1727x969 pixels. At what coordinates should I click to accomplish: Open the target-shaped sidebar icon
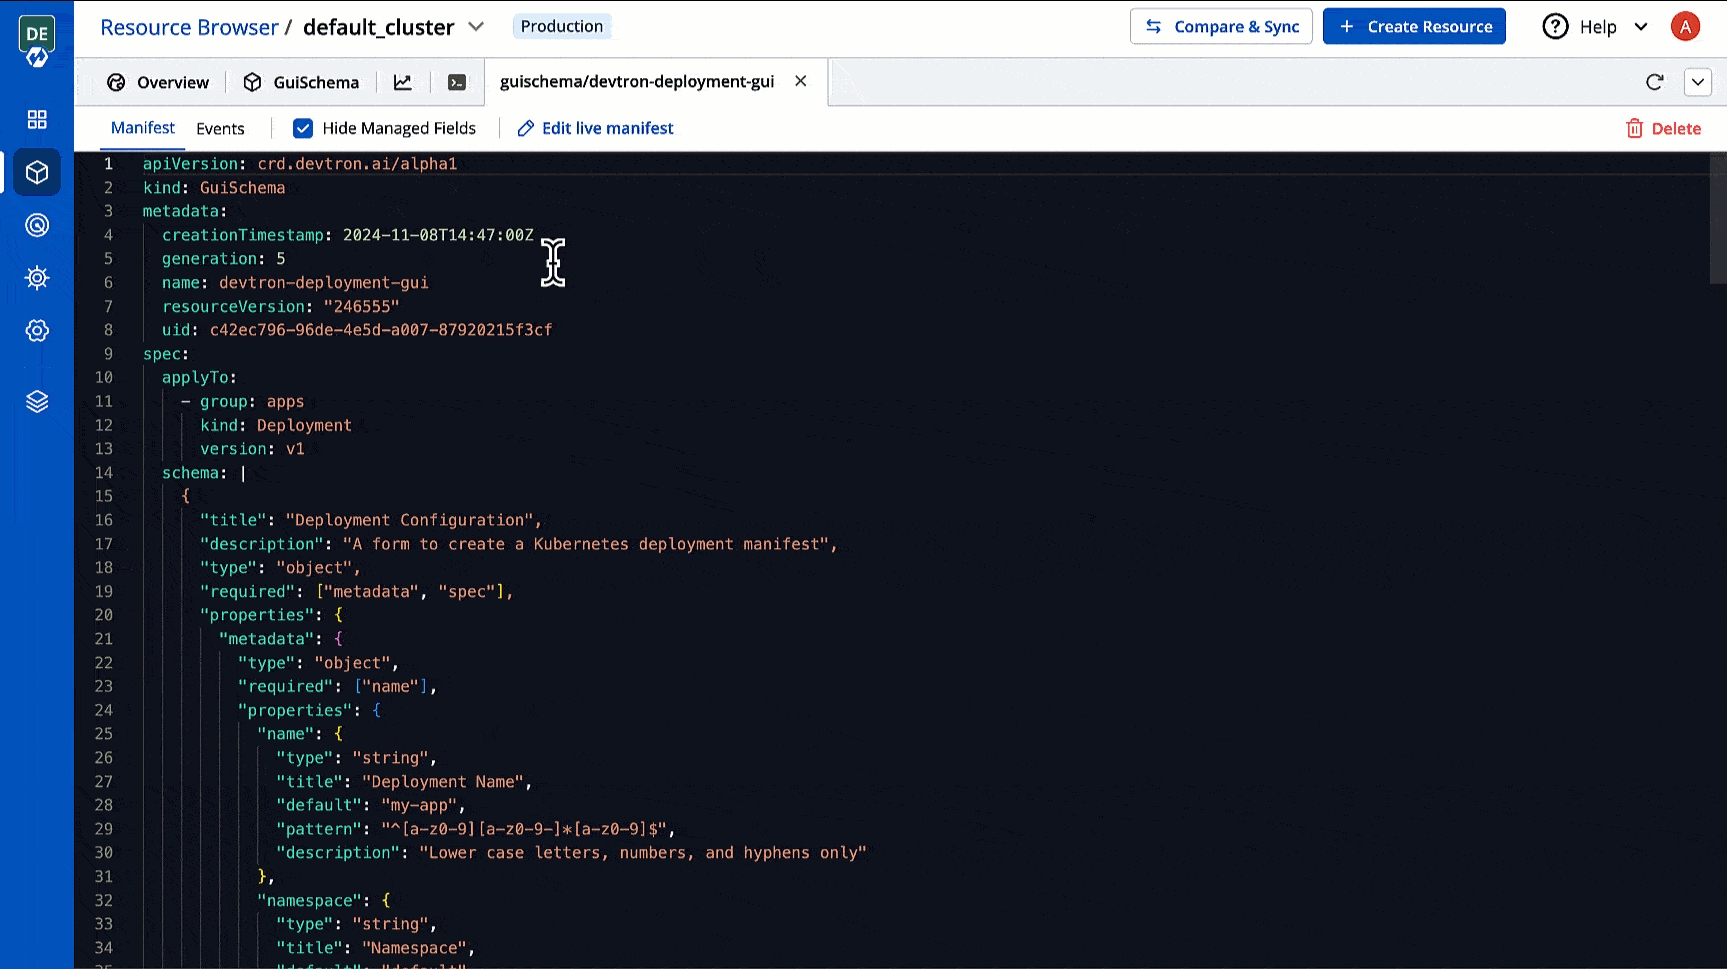coord(37,225)
